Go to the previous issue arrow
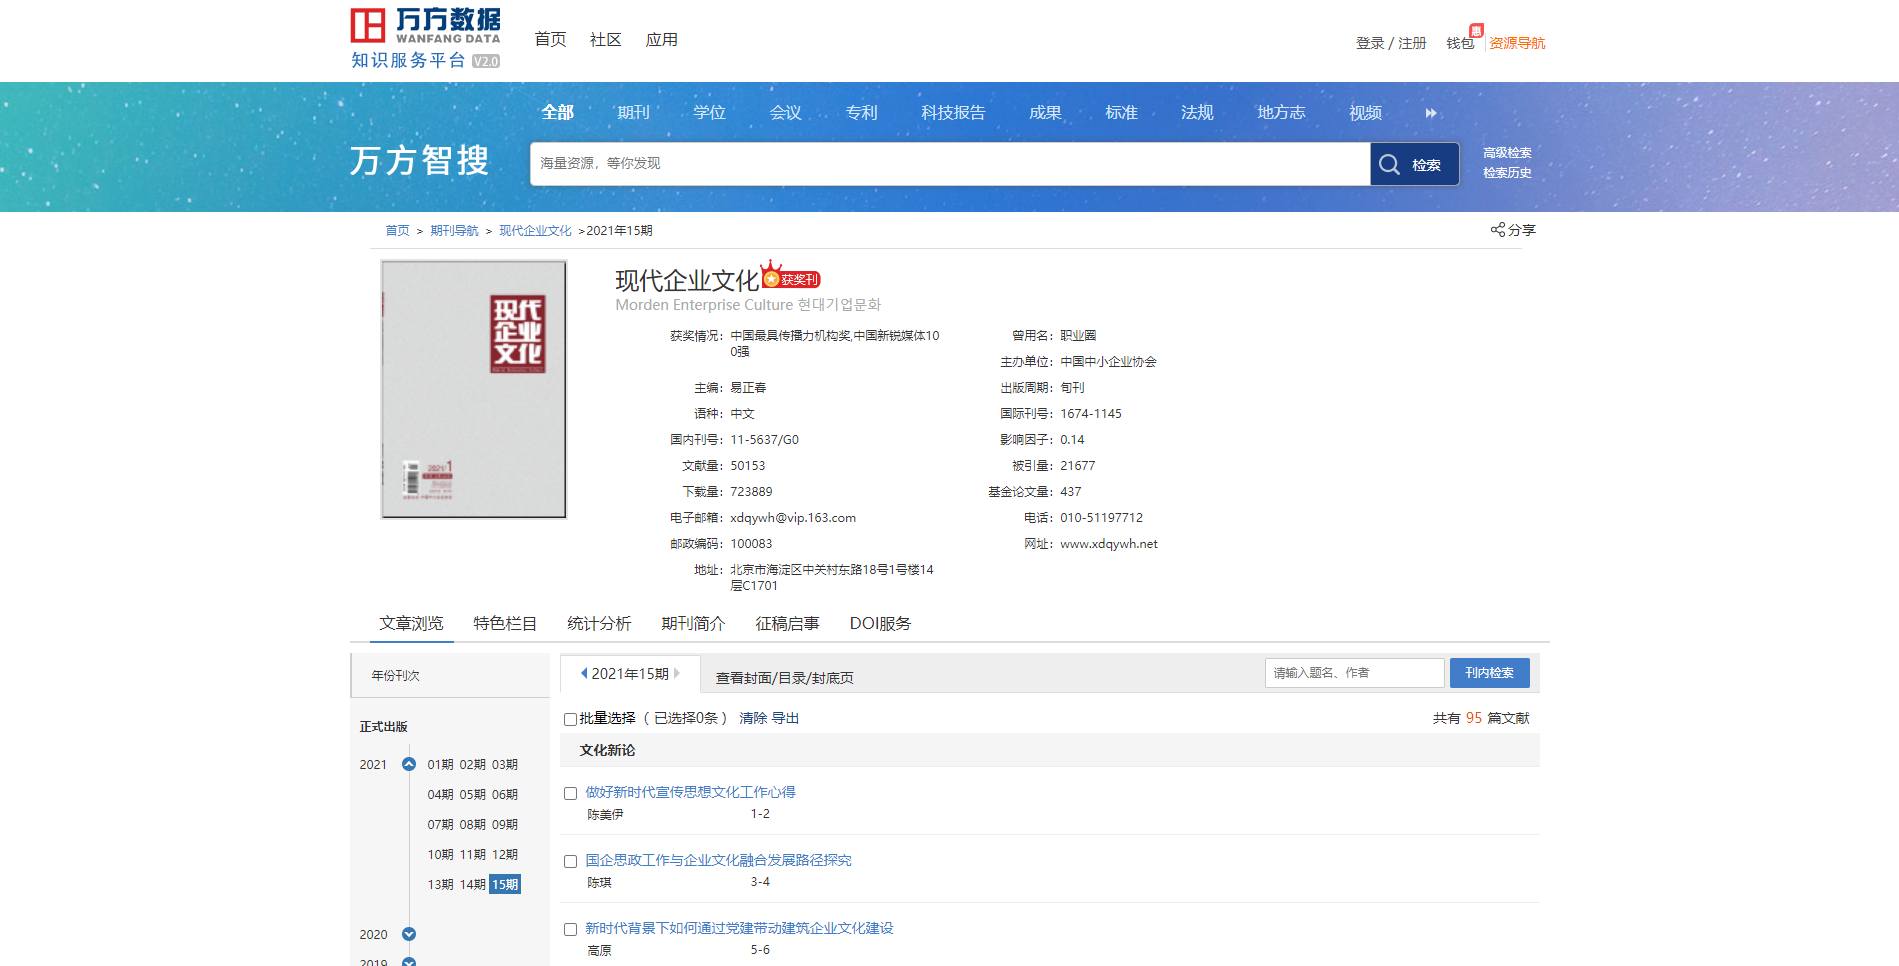The image size is (1899, 966). pos(584,674)
